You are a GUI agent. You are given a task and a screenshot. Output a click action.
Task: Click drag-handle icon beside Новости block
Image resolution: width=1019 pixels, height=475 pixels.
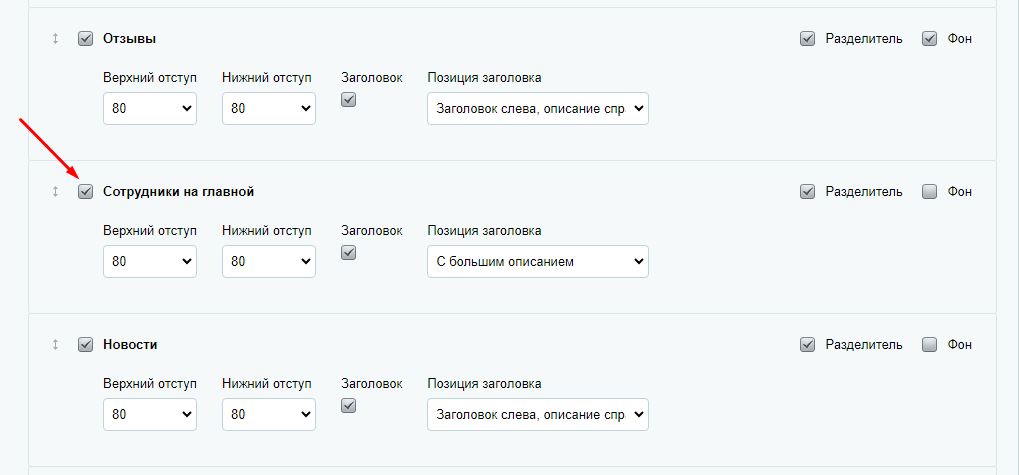[55, 345]
